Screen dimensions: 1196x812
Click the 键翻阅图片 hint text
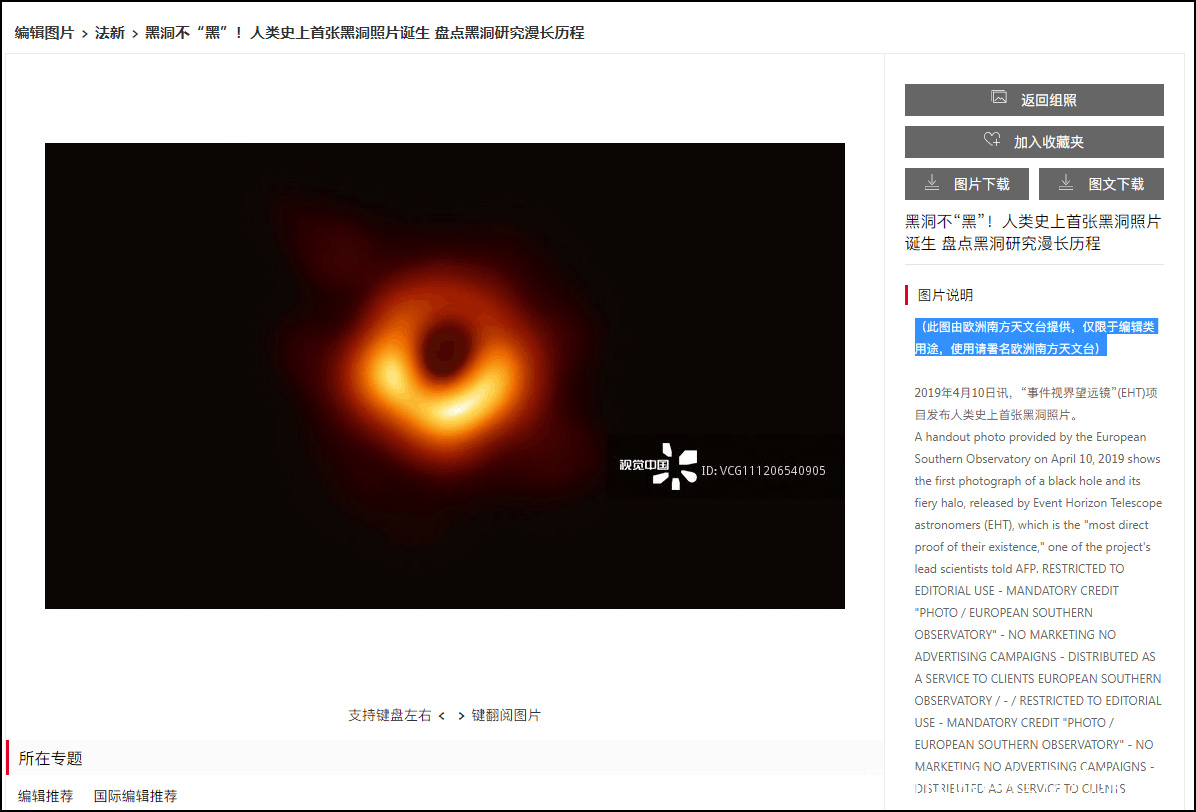(x=506, y=715)
